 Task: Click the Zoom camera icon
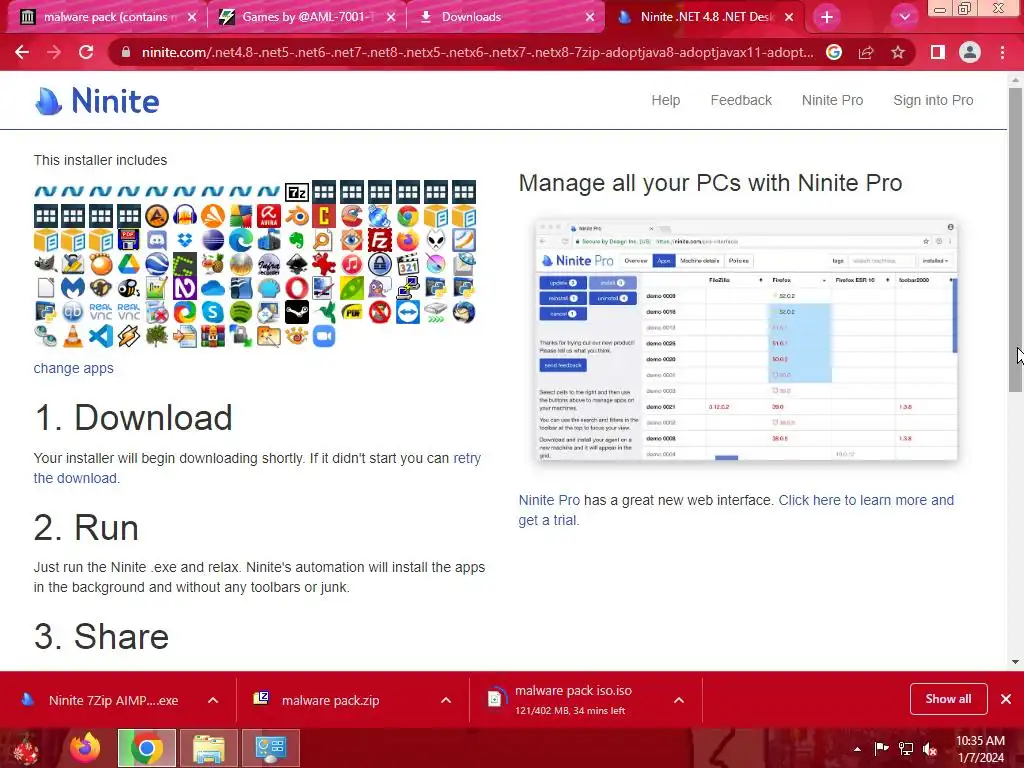pyautogui.click(x=324, y=336)
